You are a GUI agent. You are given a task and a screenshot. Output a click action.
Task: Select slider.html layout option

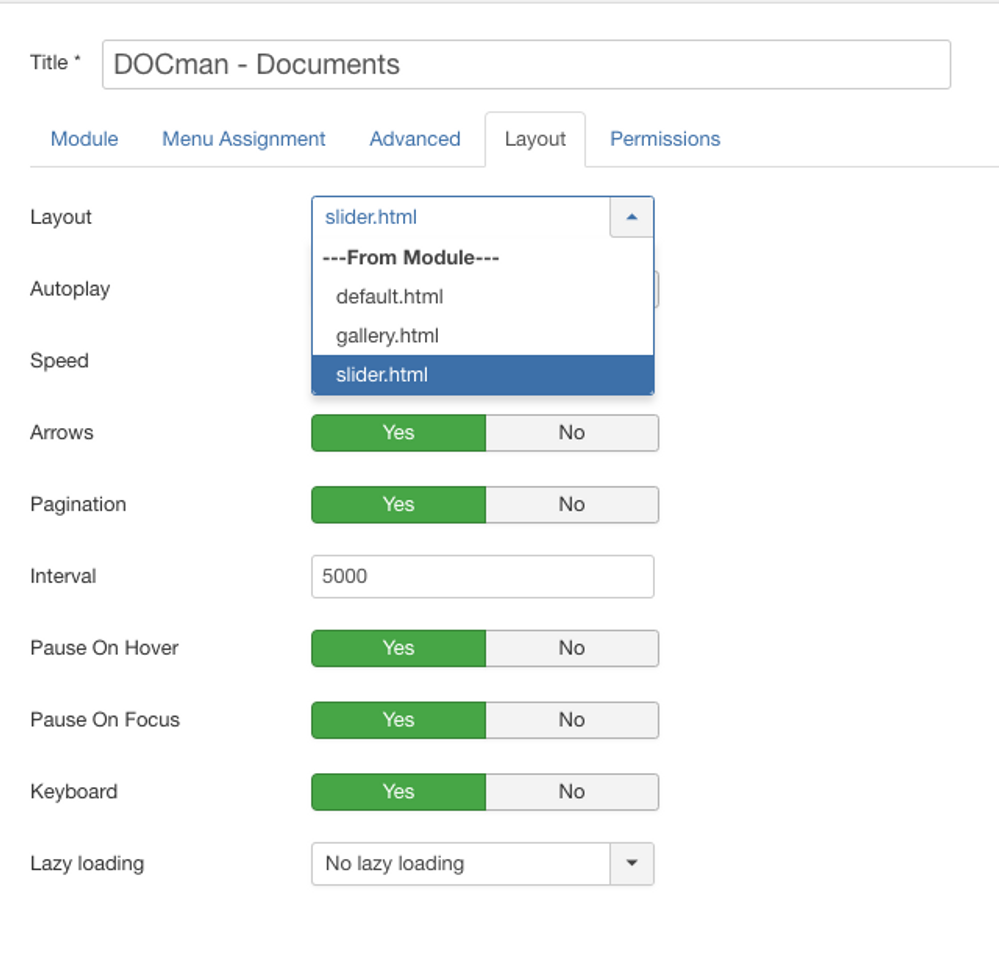pos(382,374)
